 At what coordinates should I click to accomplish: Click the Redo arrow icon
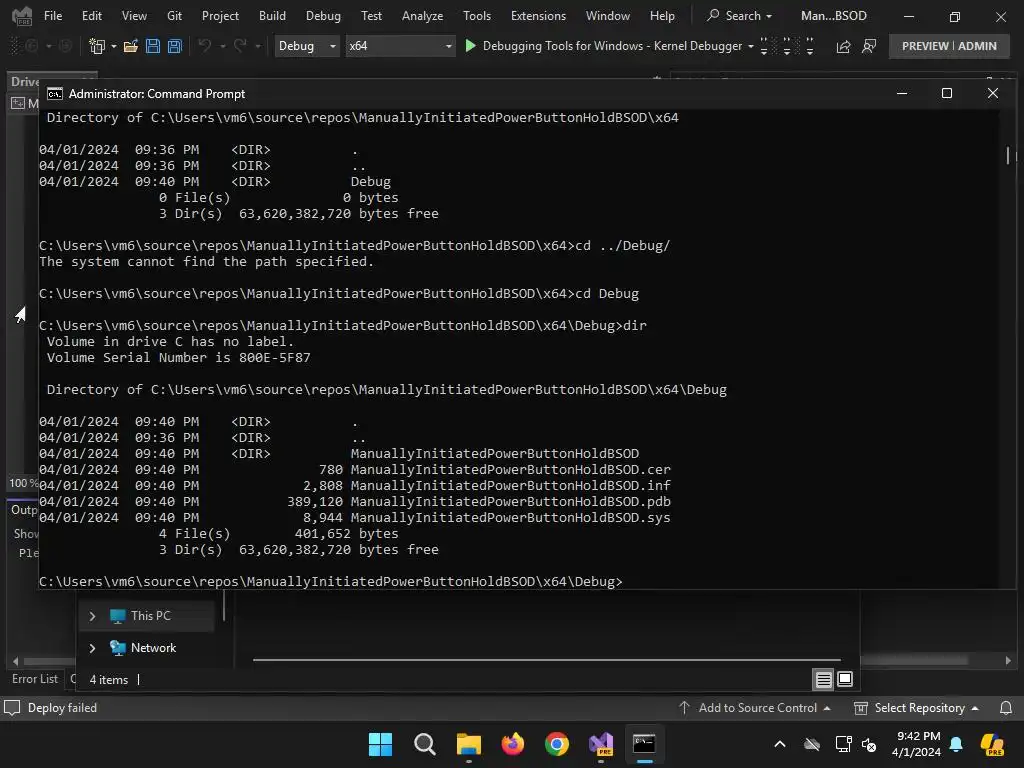[x=240, y=46]
